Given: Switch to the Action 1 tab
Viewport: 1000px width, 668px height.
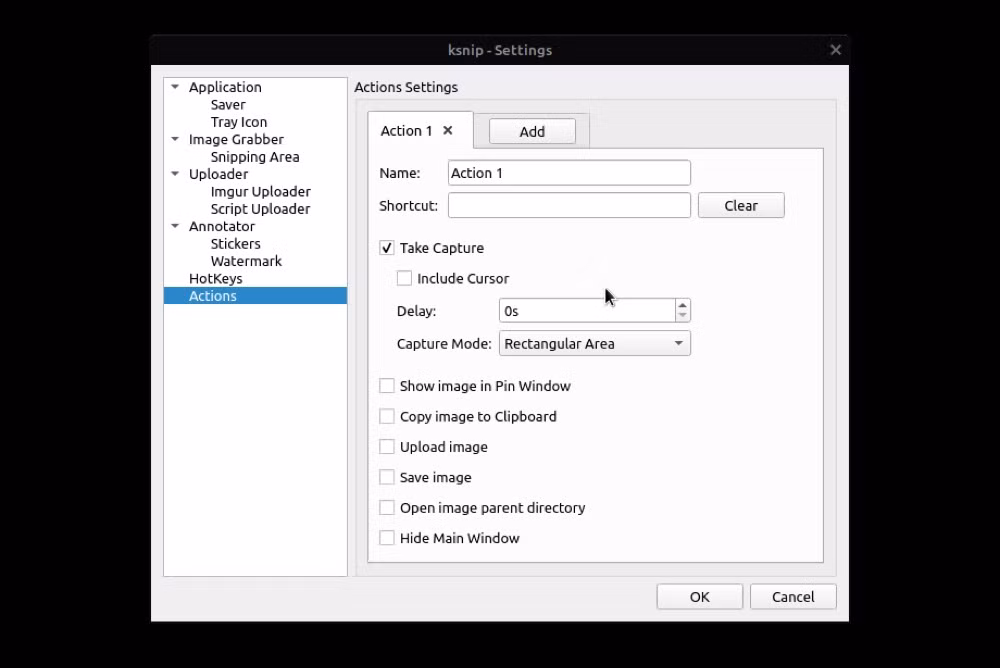Looking at the screenshot, I should pos(406,131).
